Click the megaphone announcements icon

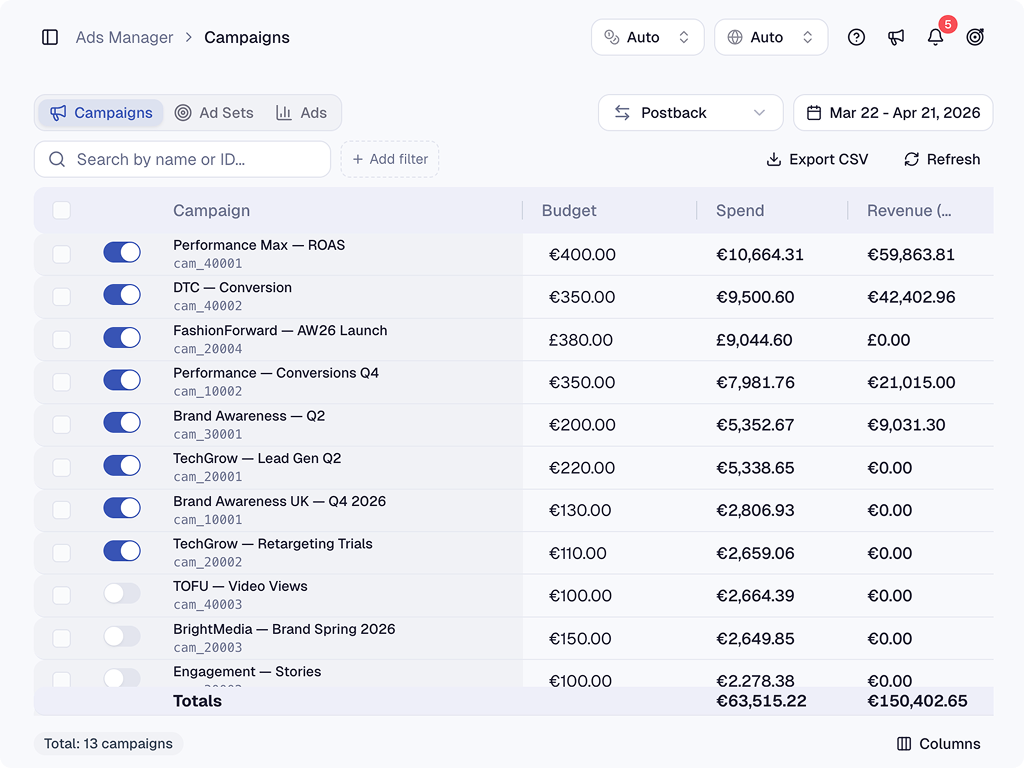[x=896, y=37]
